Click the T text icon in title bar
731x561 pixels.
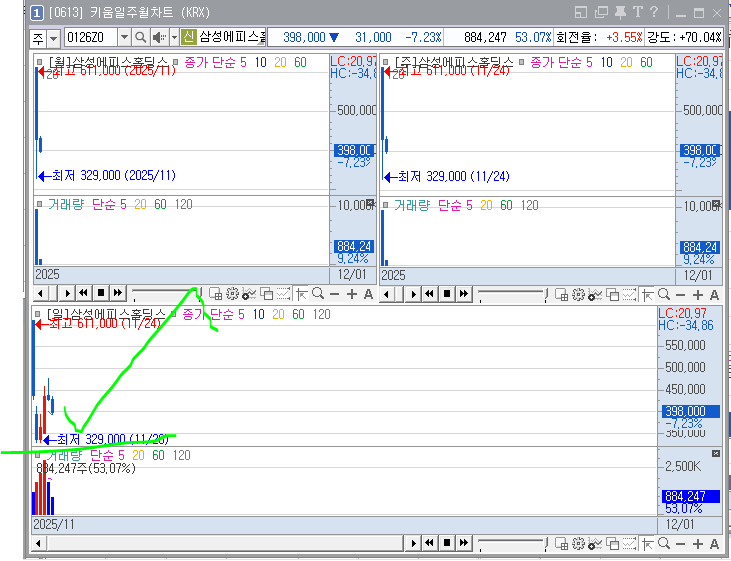click(x=638, y=12)
